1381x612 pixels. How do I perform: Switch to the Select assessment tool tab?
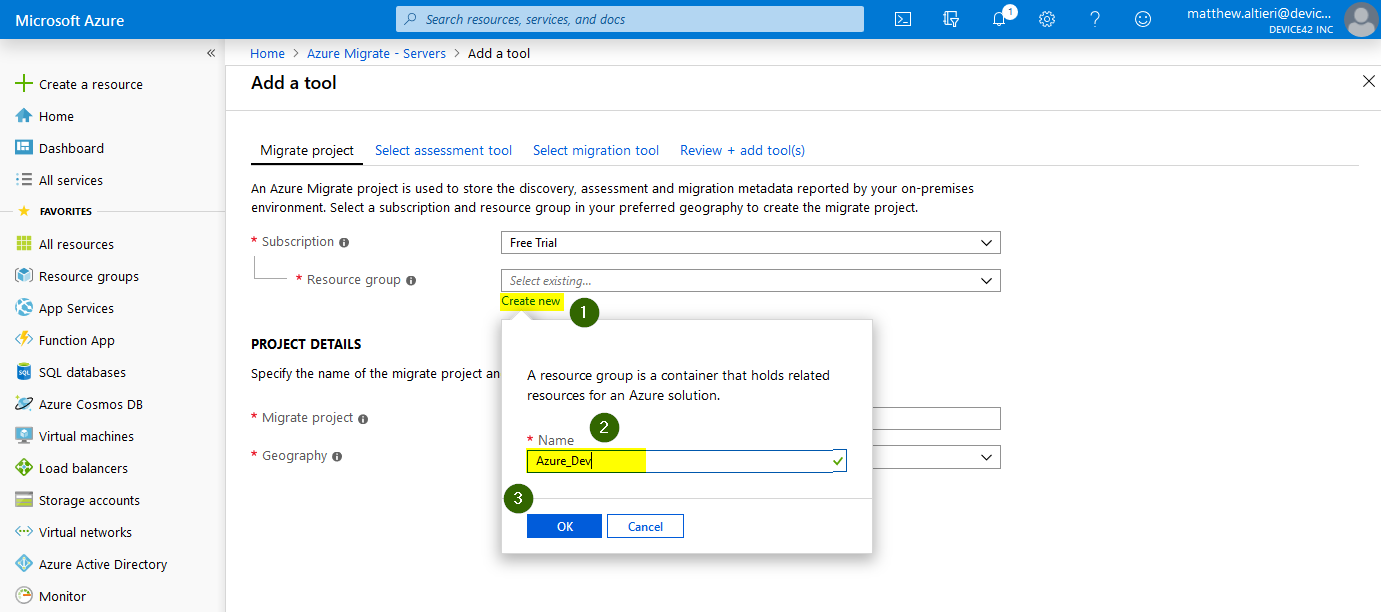(x=443, y=150)
